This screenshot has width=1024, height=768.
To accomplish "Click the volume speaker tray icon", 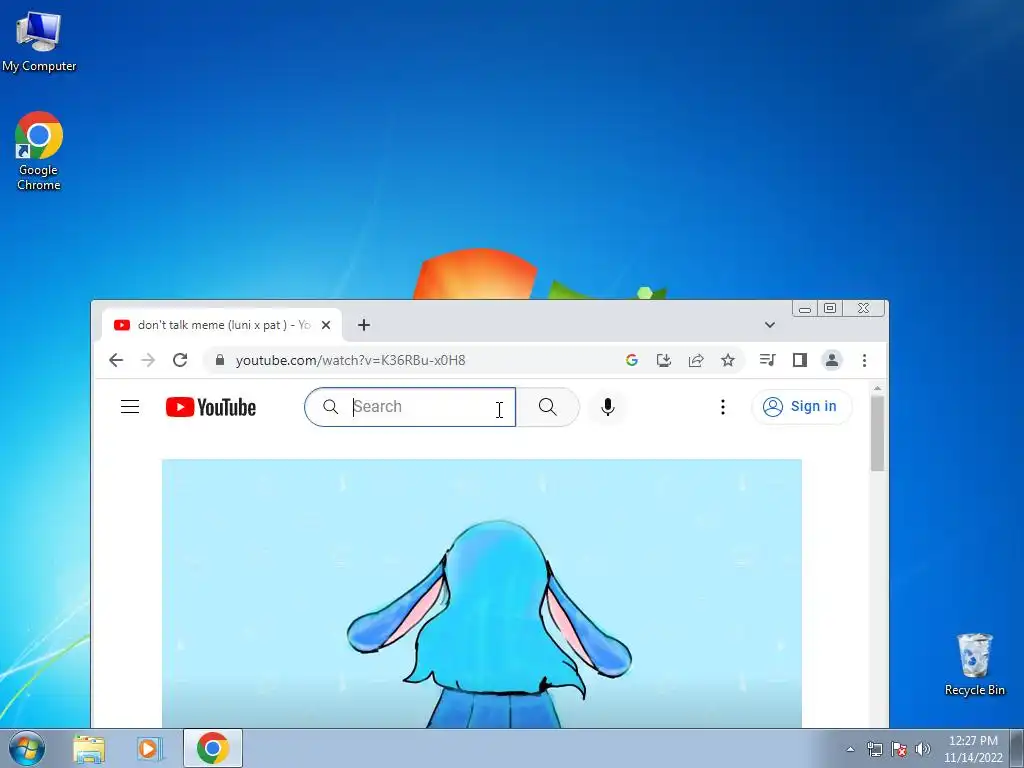I will point(923,749).
